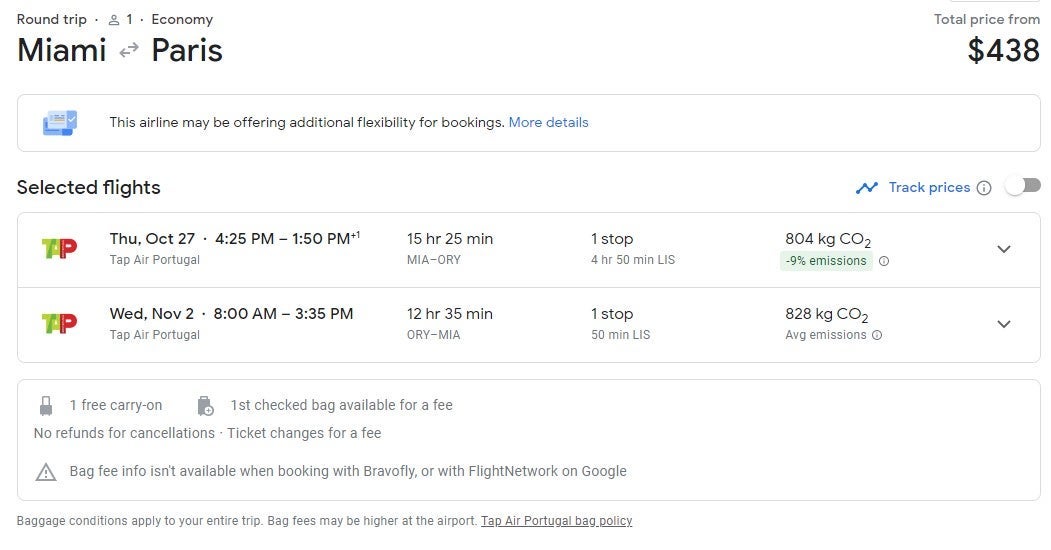Expand the Thu, Oct 27 flight details
Viewport: 1051px width, 550px height.
(1004, 249)
